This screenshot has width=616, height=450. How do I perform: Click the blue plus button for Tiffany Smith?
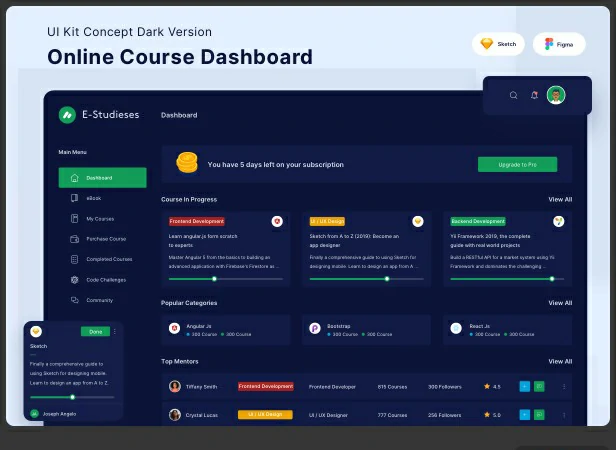coord(524,386)
